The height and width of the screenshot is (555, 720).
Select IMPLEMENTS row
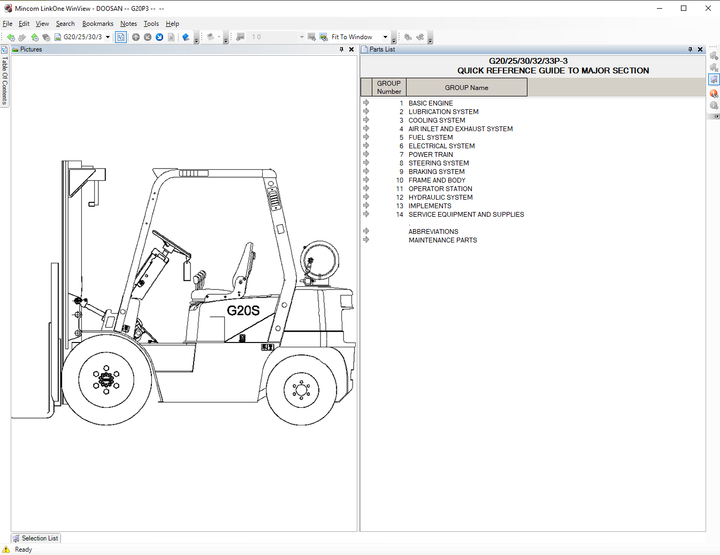[x=430, y=206]
